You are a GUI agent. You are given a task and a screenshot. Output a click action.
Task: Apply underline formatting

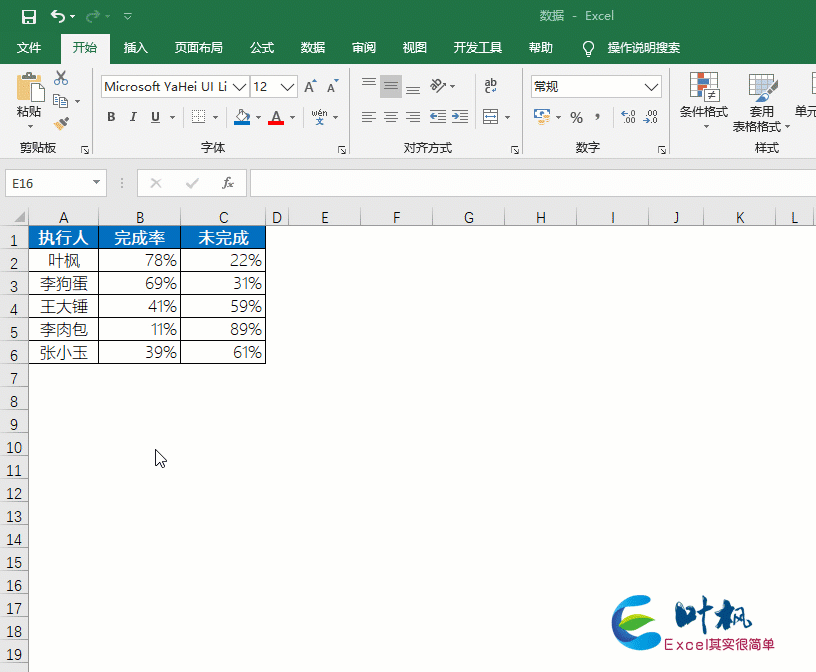(x=156, y=117)
